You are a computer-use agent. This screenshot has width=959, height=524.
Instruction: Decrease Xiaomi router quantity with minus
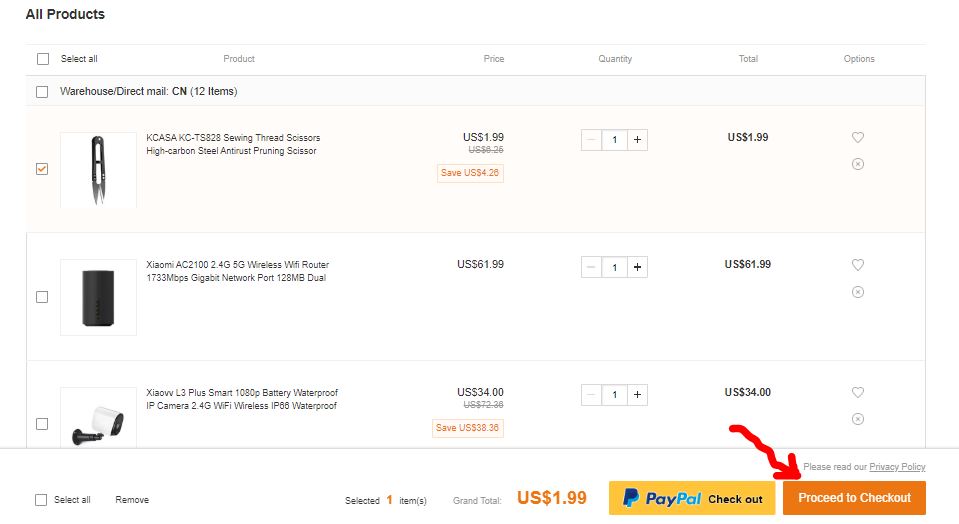click(x=591, y=267)
